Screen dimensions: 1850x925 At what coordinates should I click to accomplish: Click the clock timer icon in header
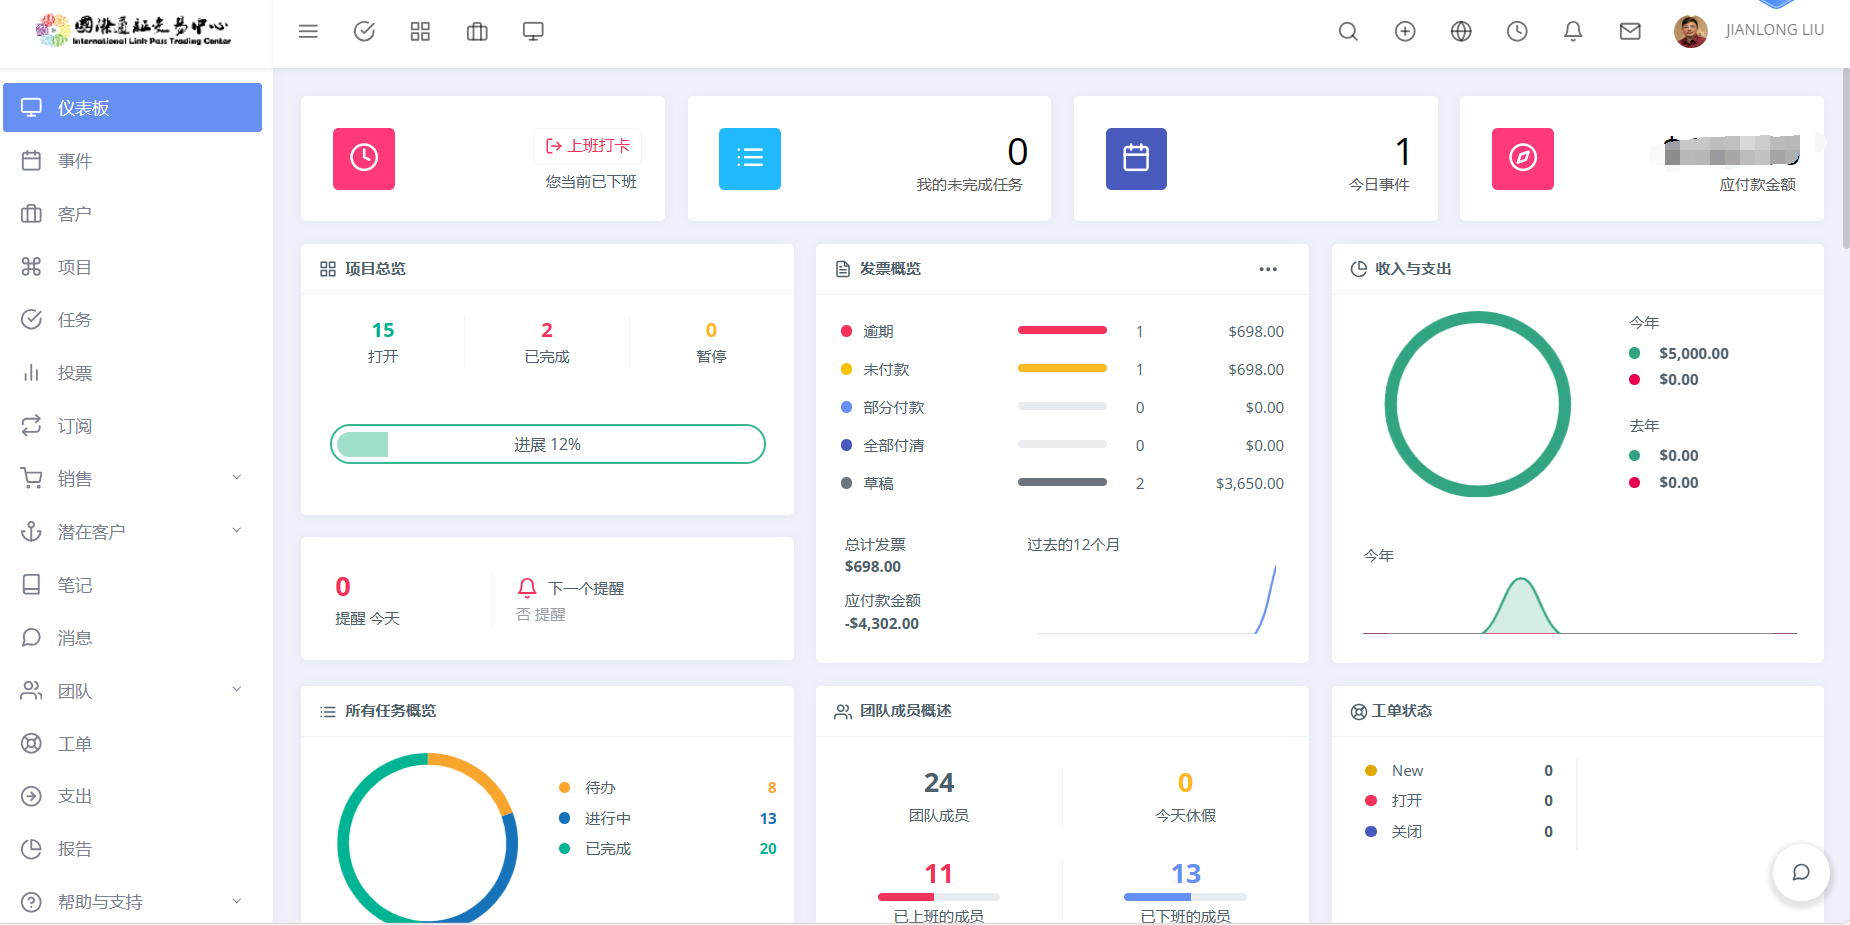[x=1517, y=32]
